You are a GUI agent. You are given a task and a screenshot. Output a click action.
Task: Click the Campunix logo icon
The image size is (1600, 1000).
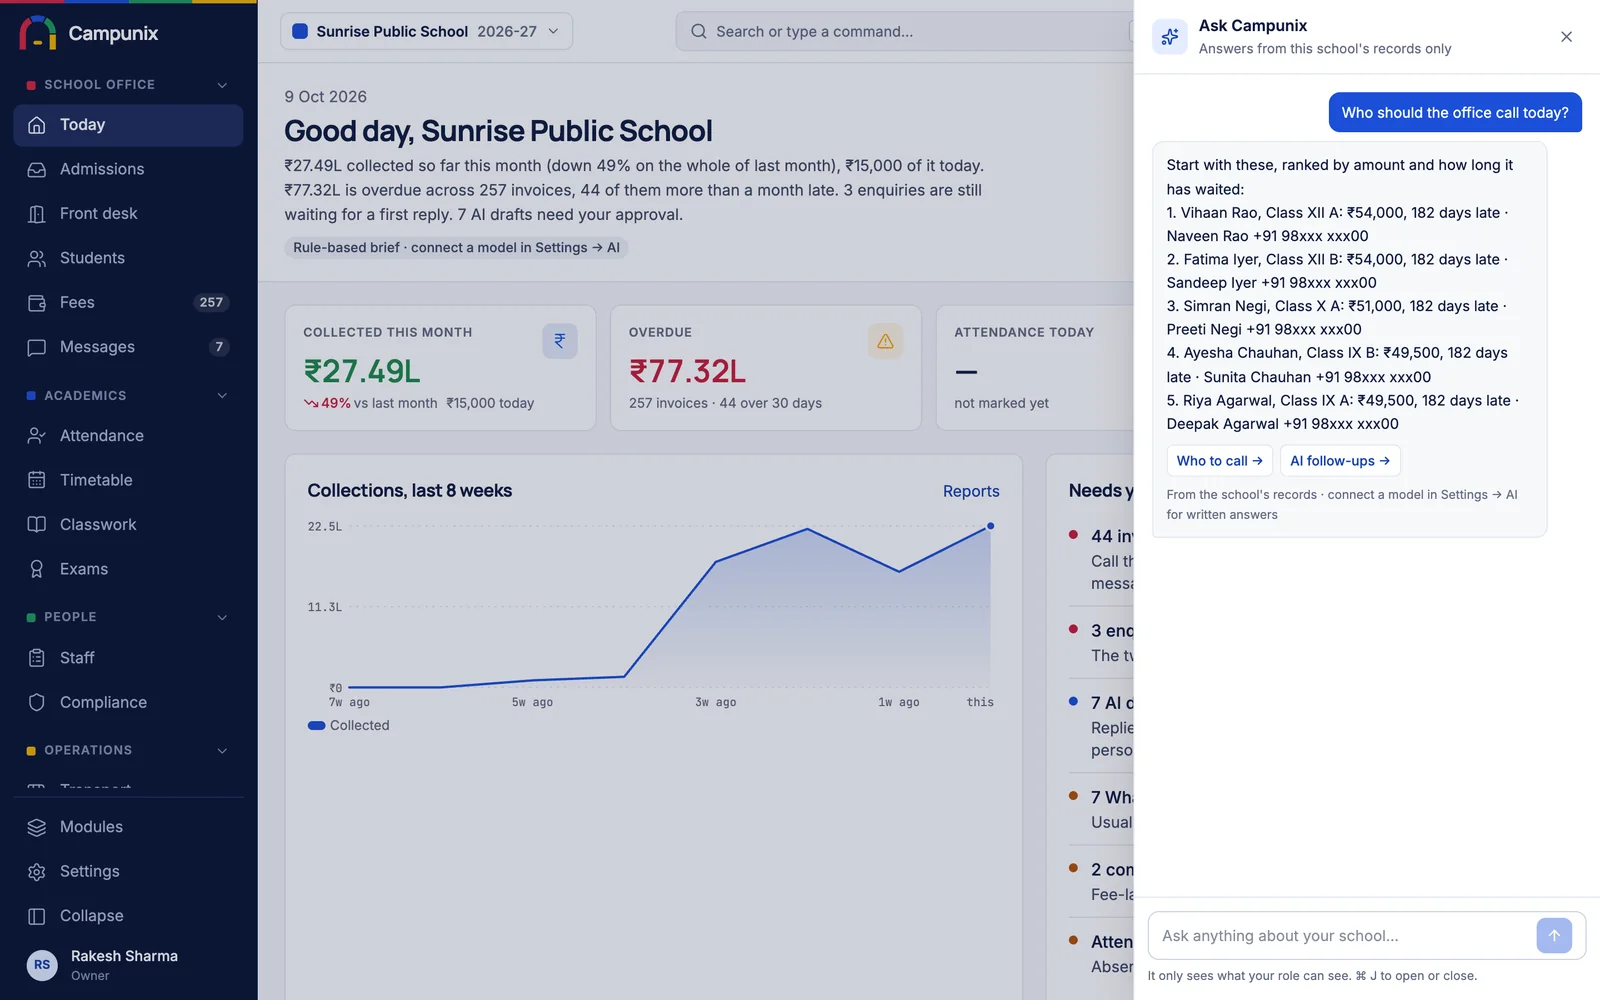click(x=38, y=33)
